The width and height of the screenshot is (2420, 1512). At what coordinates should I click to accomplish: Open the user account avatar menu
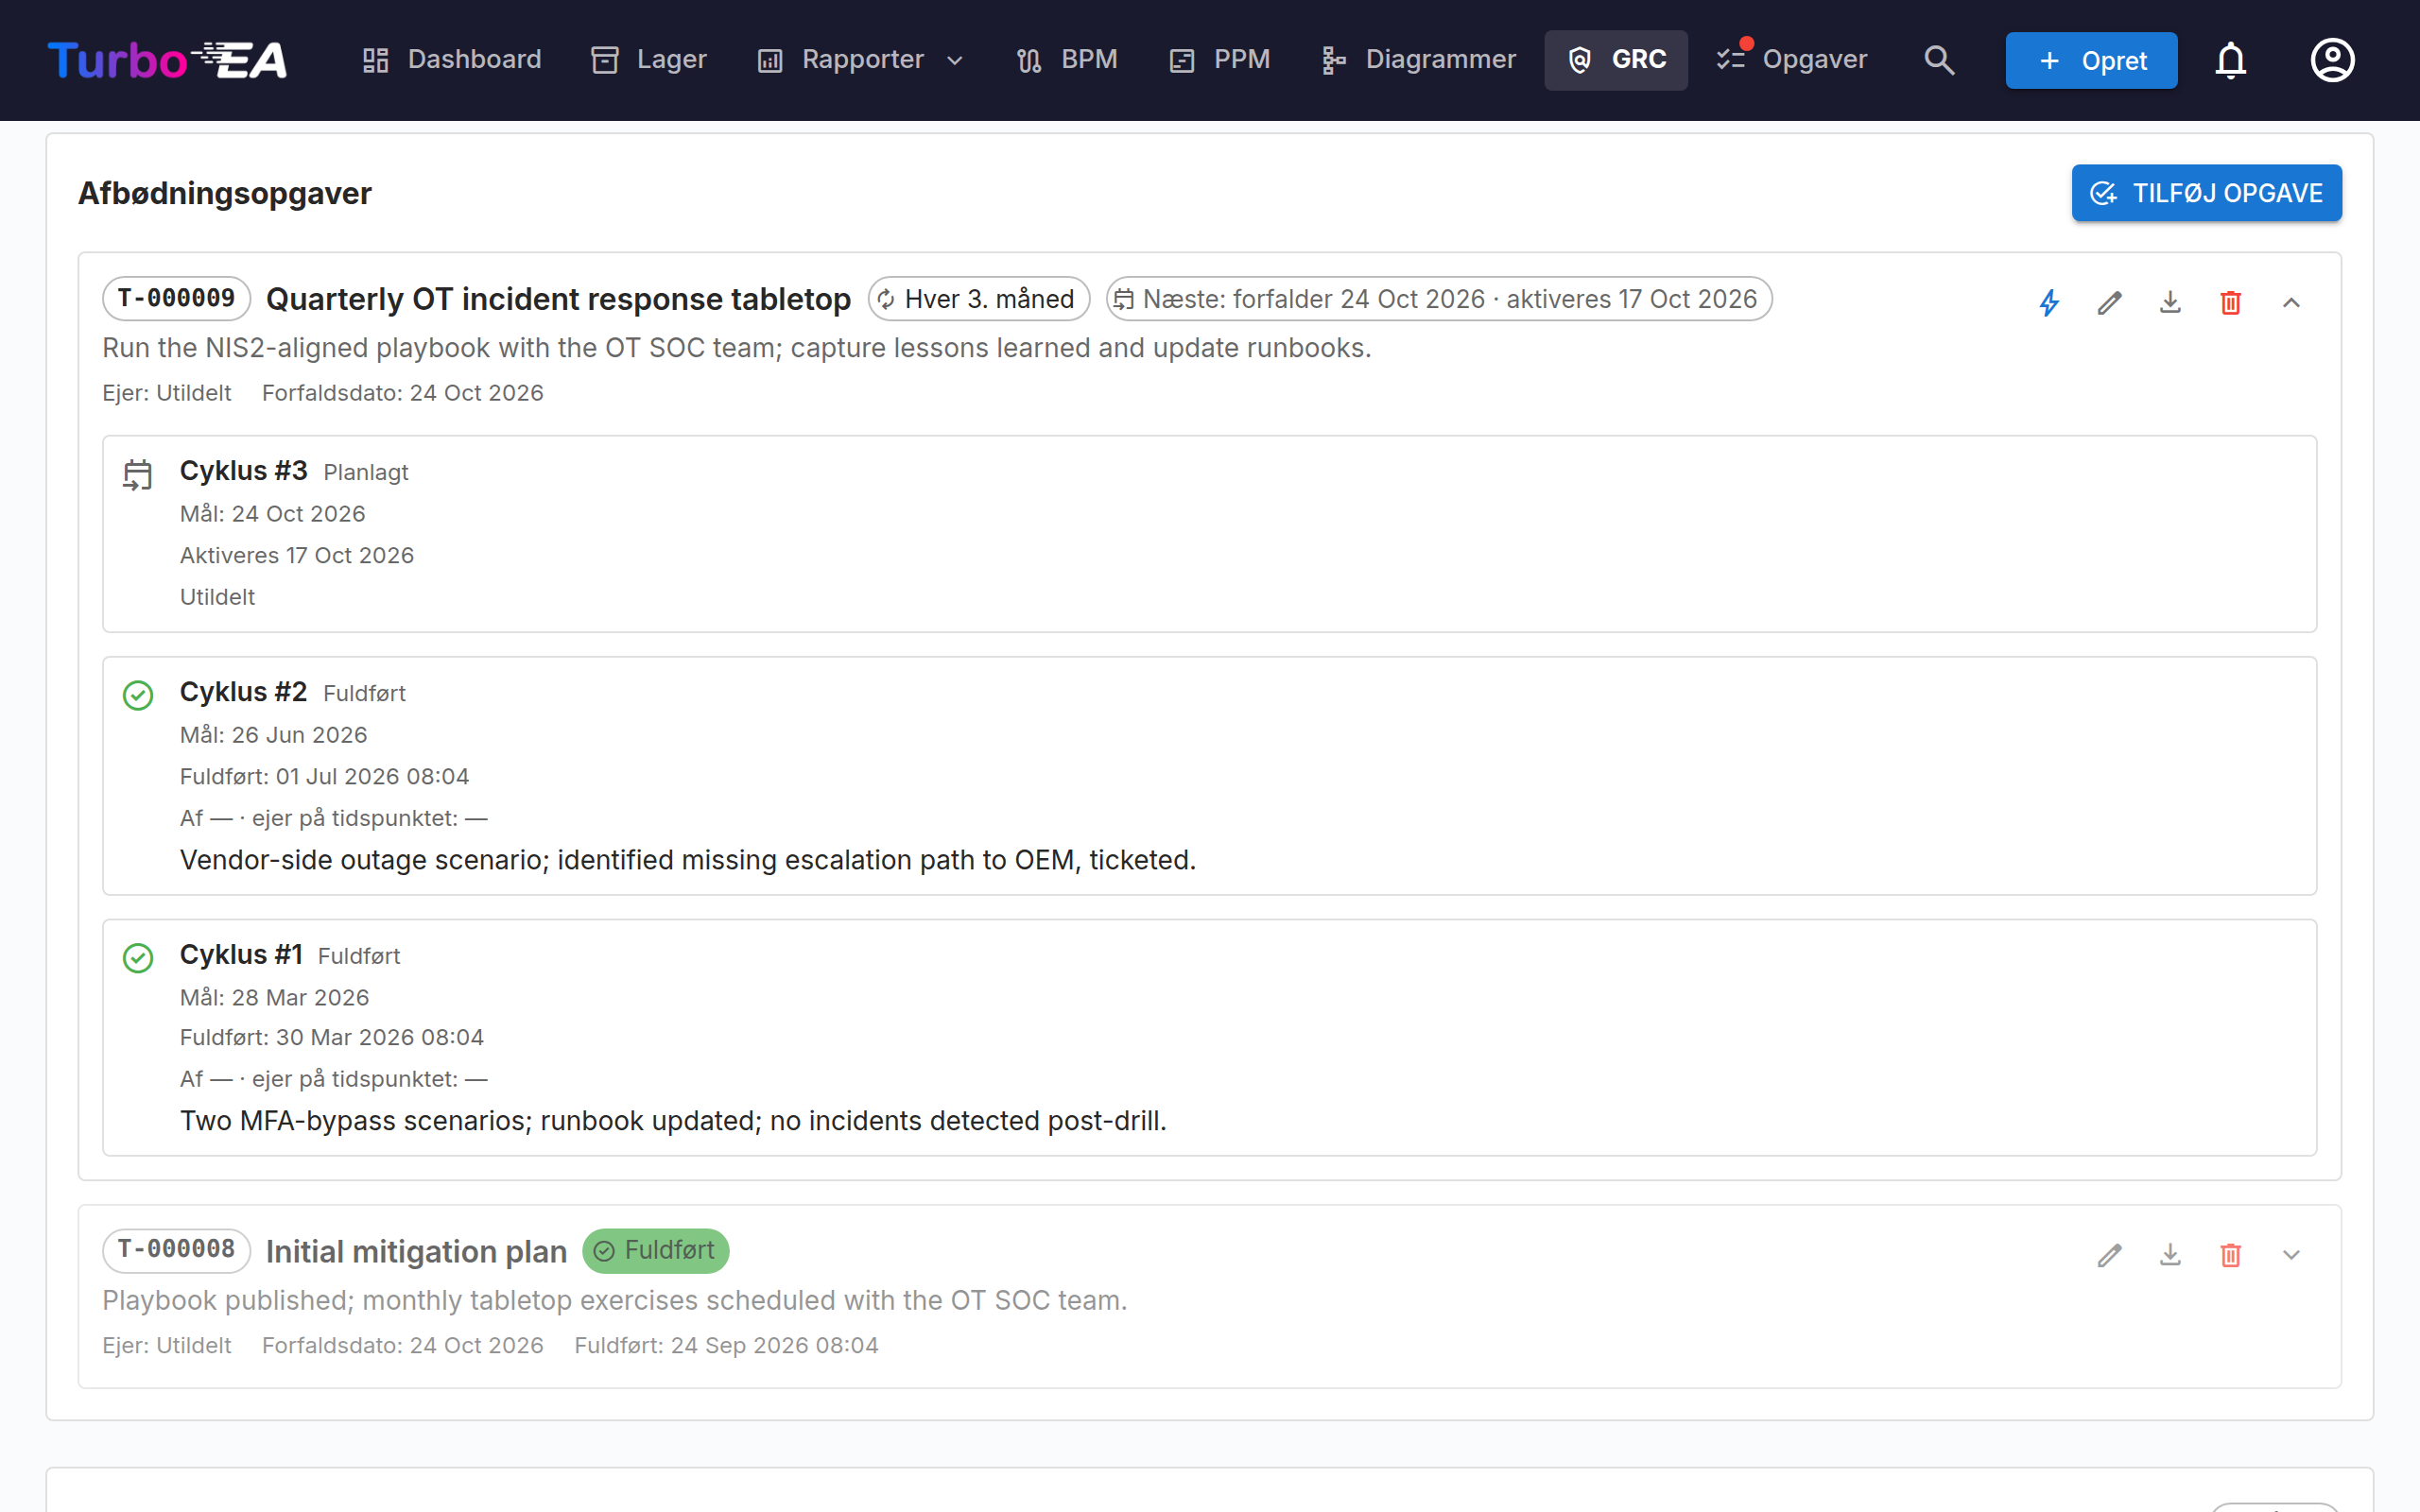(x=2332, y=60)
